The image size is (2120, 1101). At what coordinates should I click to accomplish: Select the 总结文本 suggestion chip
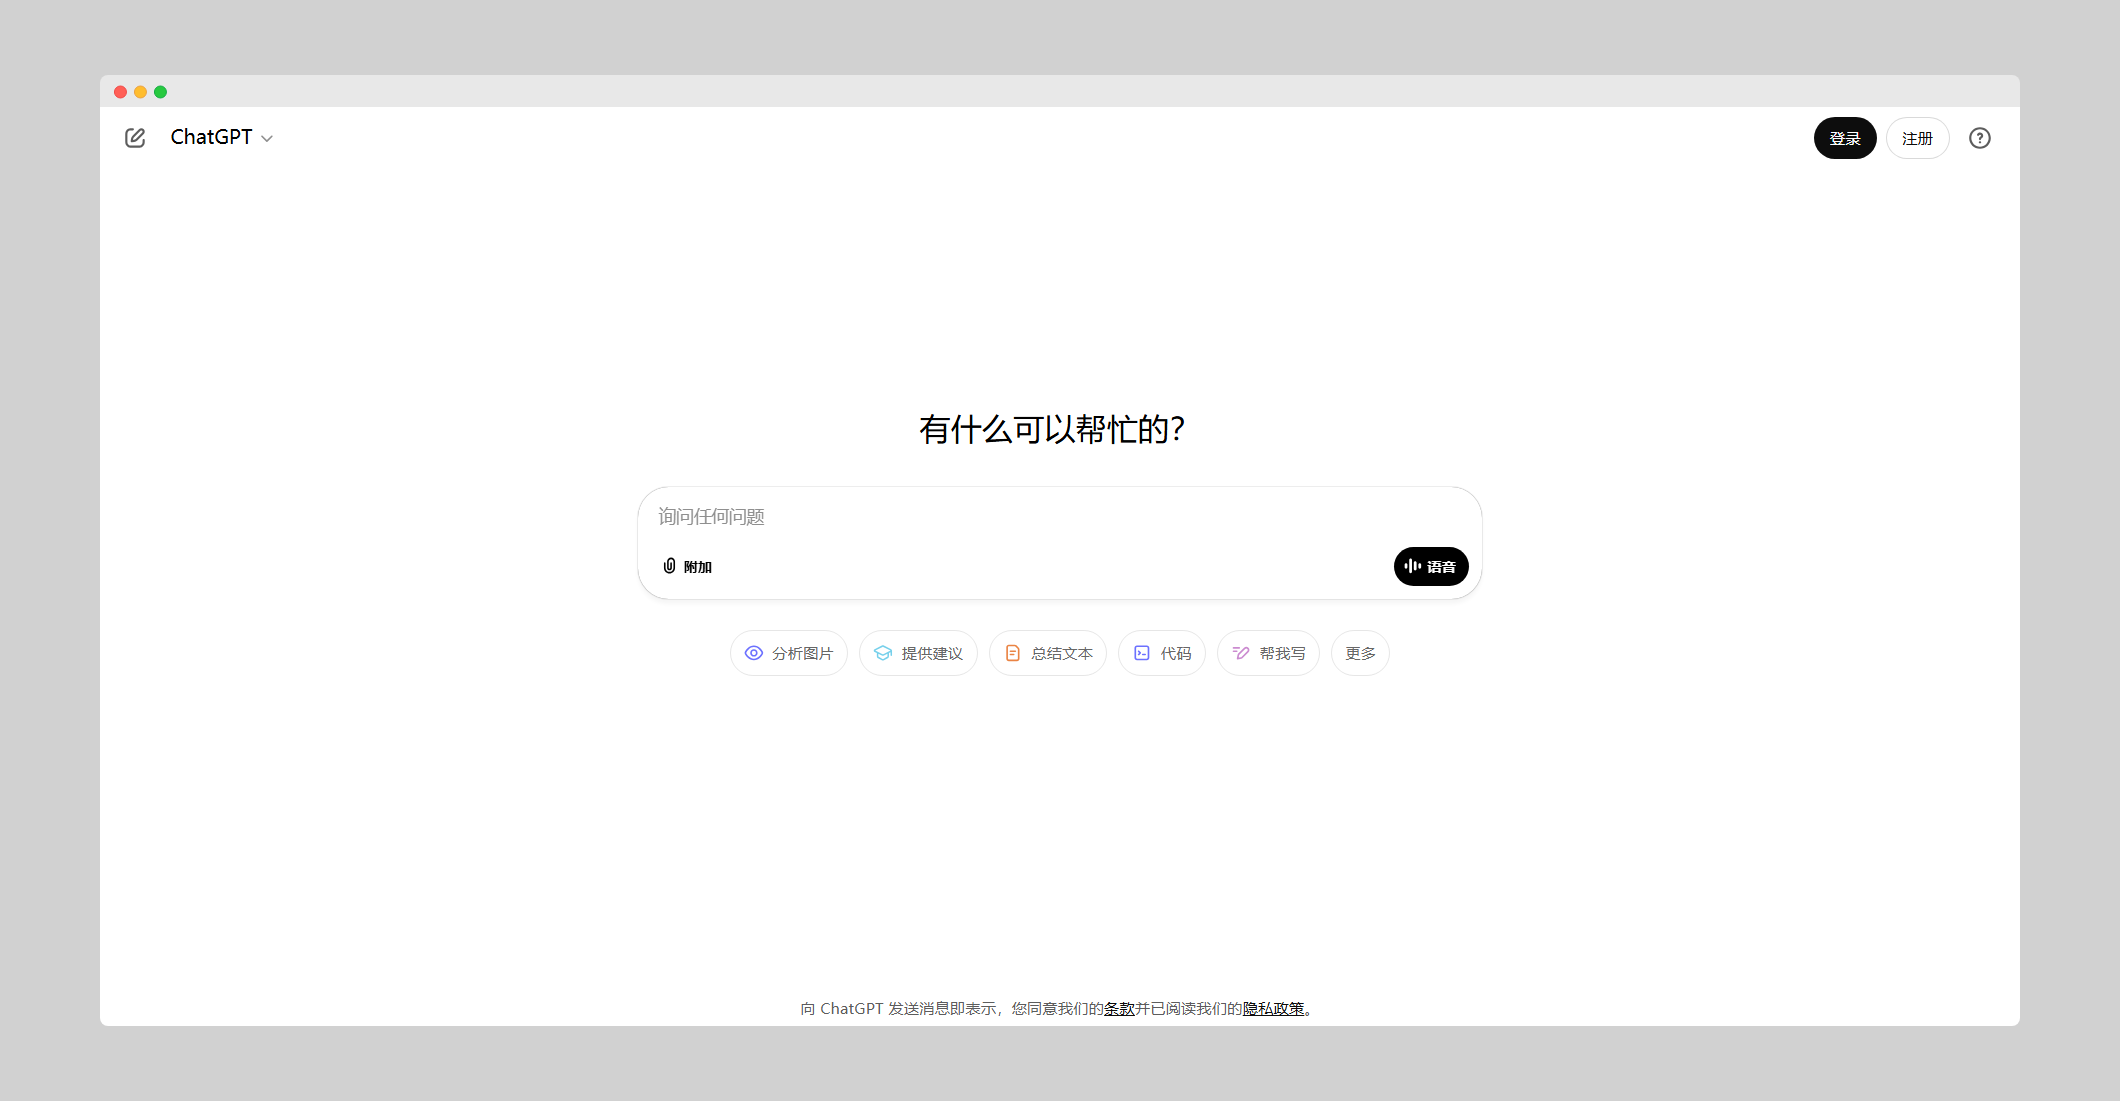pyautogui.click(x=1048, y=653)
